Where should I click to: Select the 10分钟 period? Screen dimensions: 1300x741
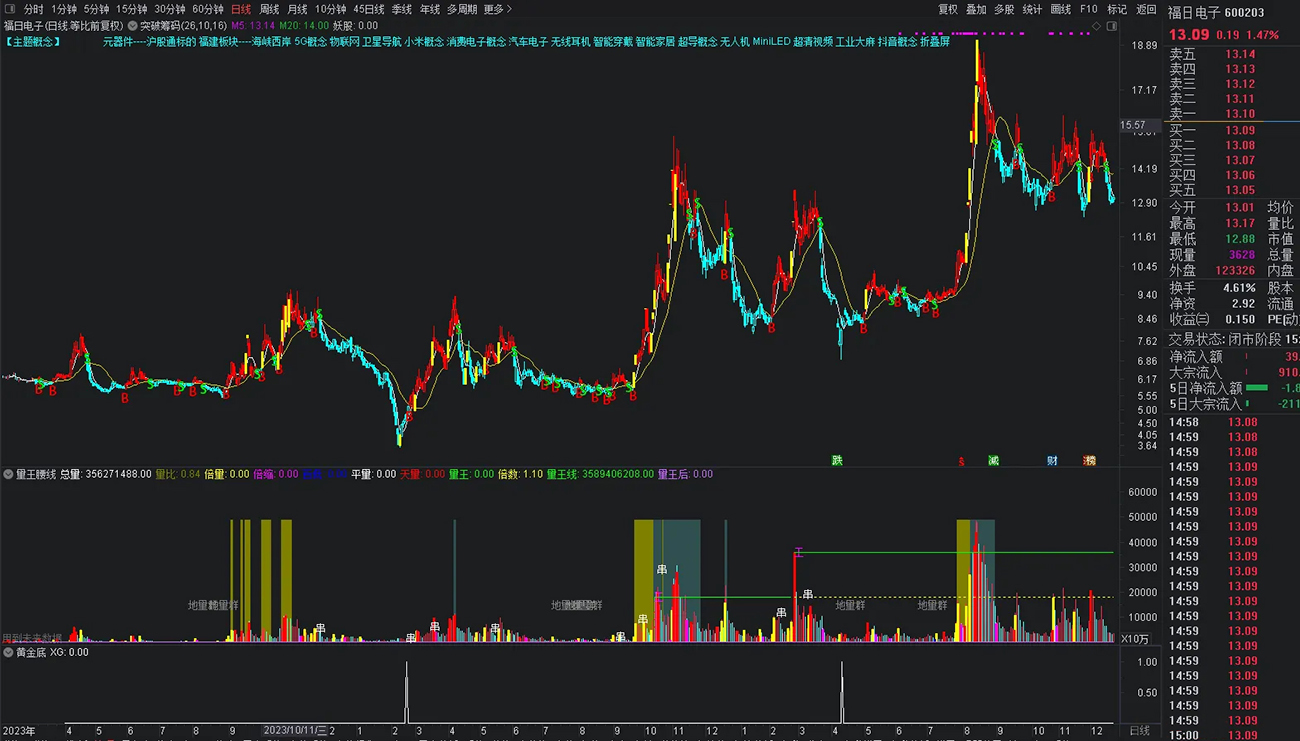[x=330, y=9]
